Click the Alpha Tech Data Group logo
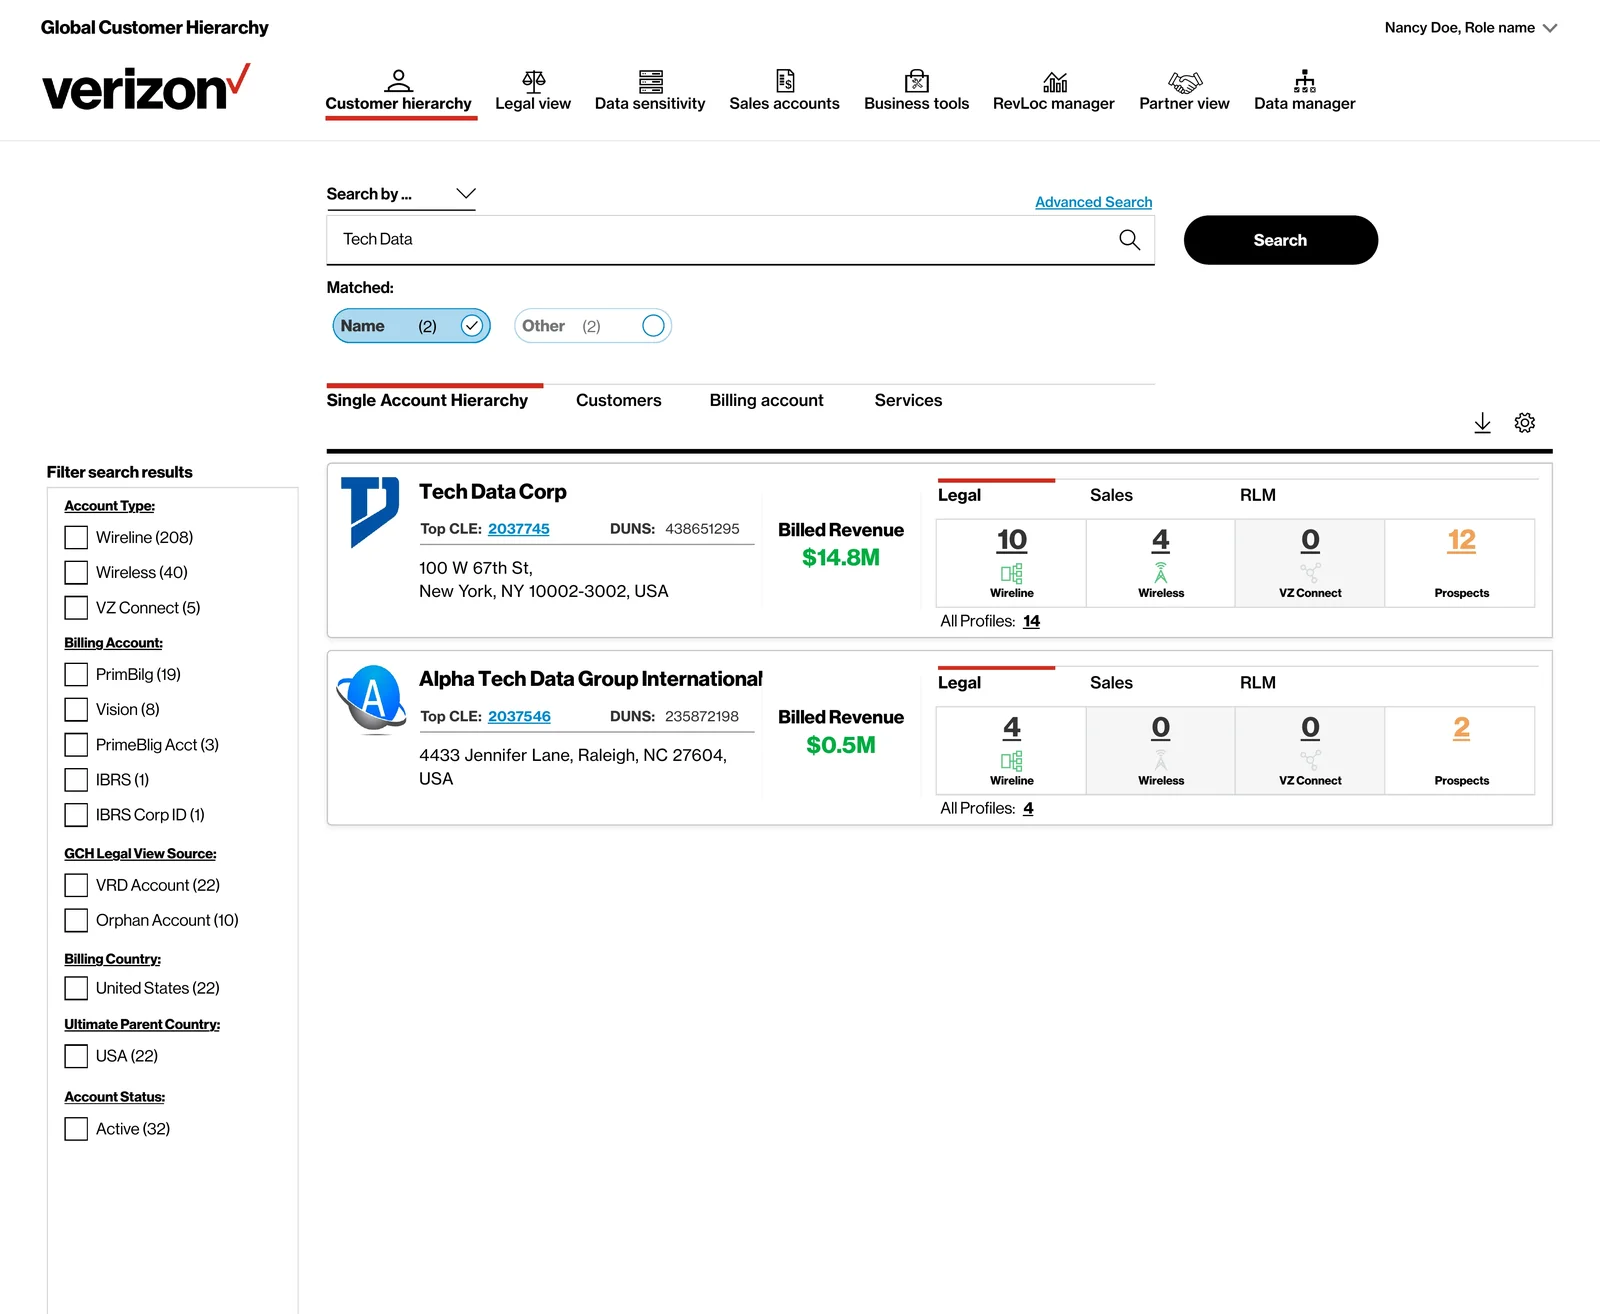The width and height of the screenshot is (1600, 1314). (371, 699)
